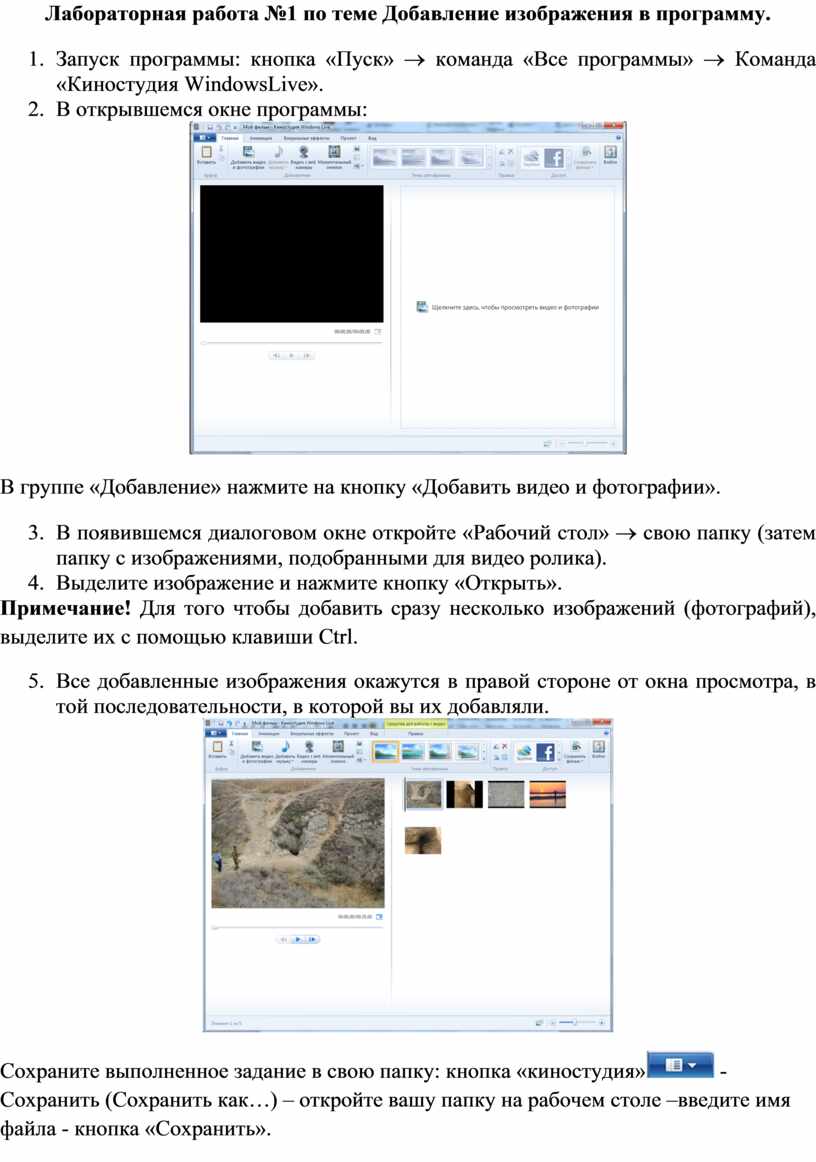The width and height of the screenshot is (816, 1162).
Task: Click the Facebook icon in the black-preview window
Action: tap(554, 157)
